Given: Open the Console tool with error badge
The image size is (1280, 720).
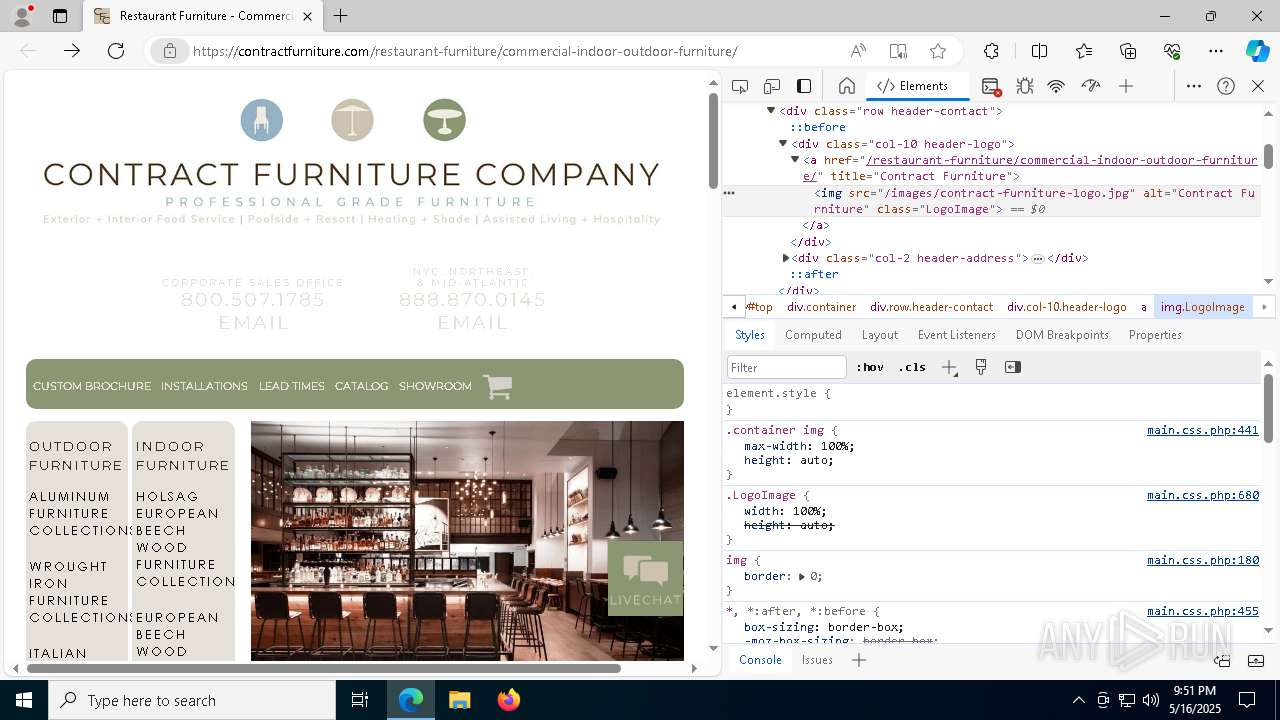Looking at the screenshot, I should [x=991, y=86].
